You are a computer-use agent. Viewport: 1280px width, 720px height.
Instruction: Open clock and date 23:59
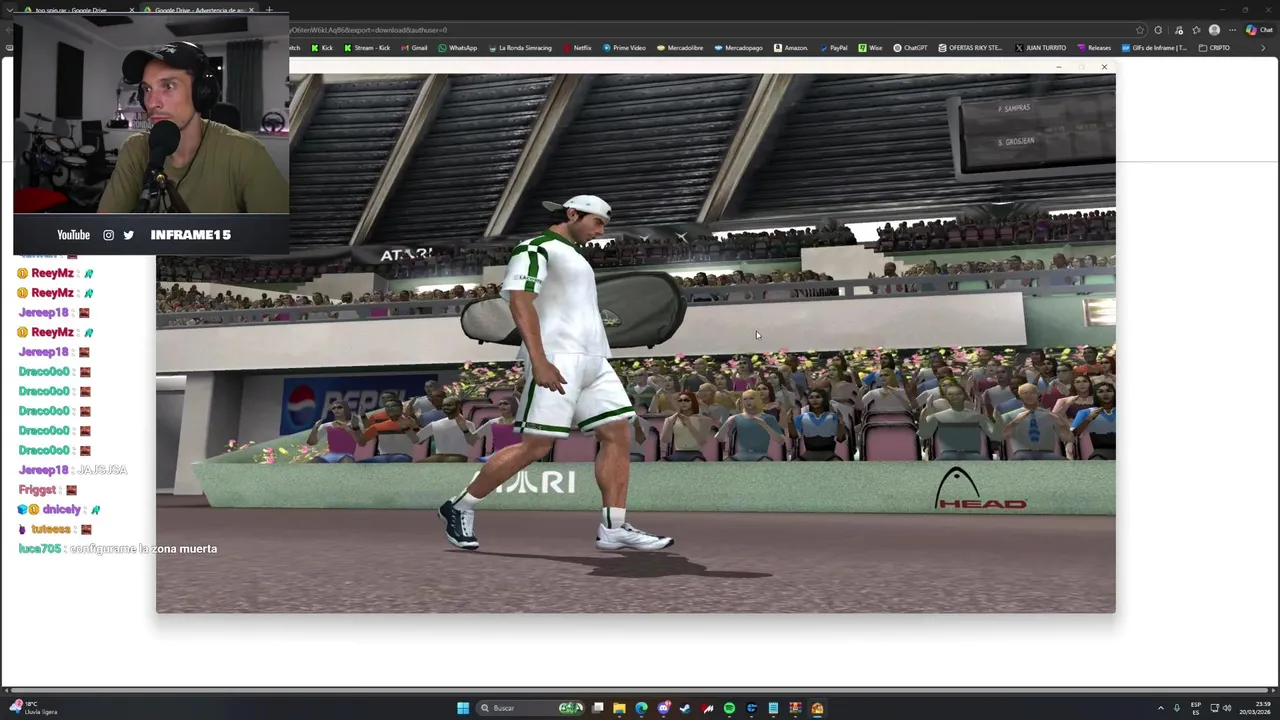click(x=1254, y=709)
